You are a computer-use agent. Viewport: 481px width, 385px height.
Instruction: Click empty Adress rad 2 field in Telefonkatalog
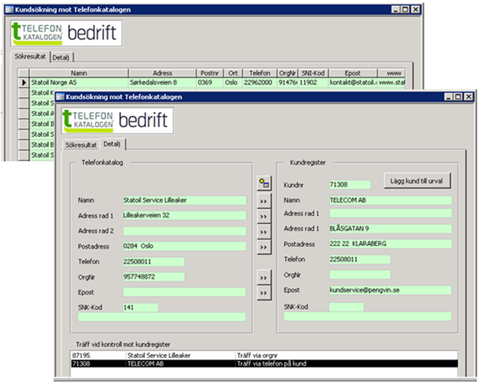coord(184,231)
